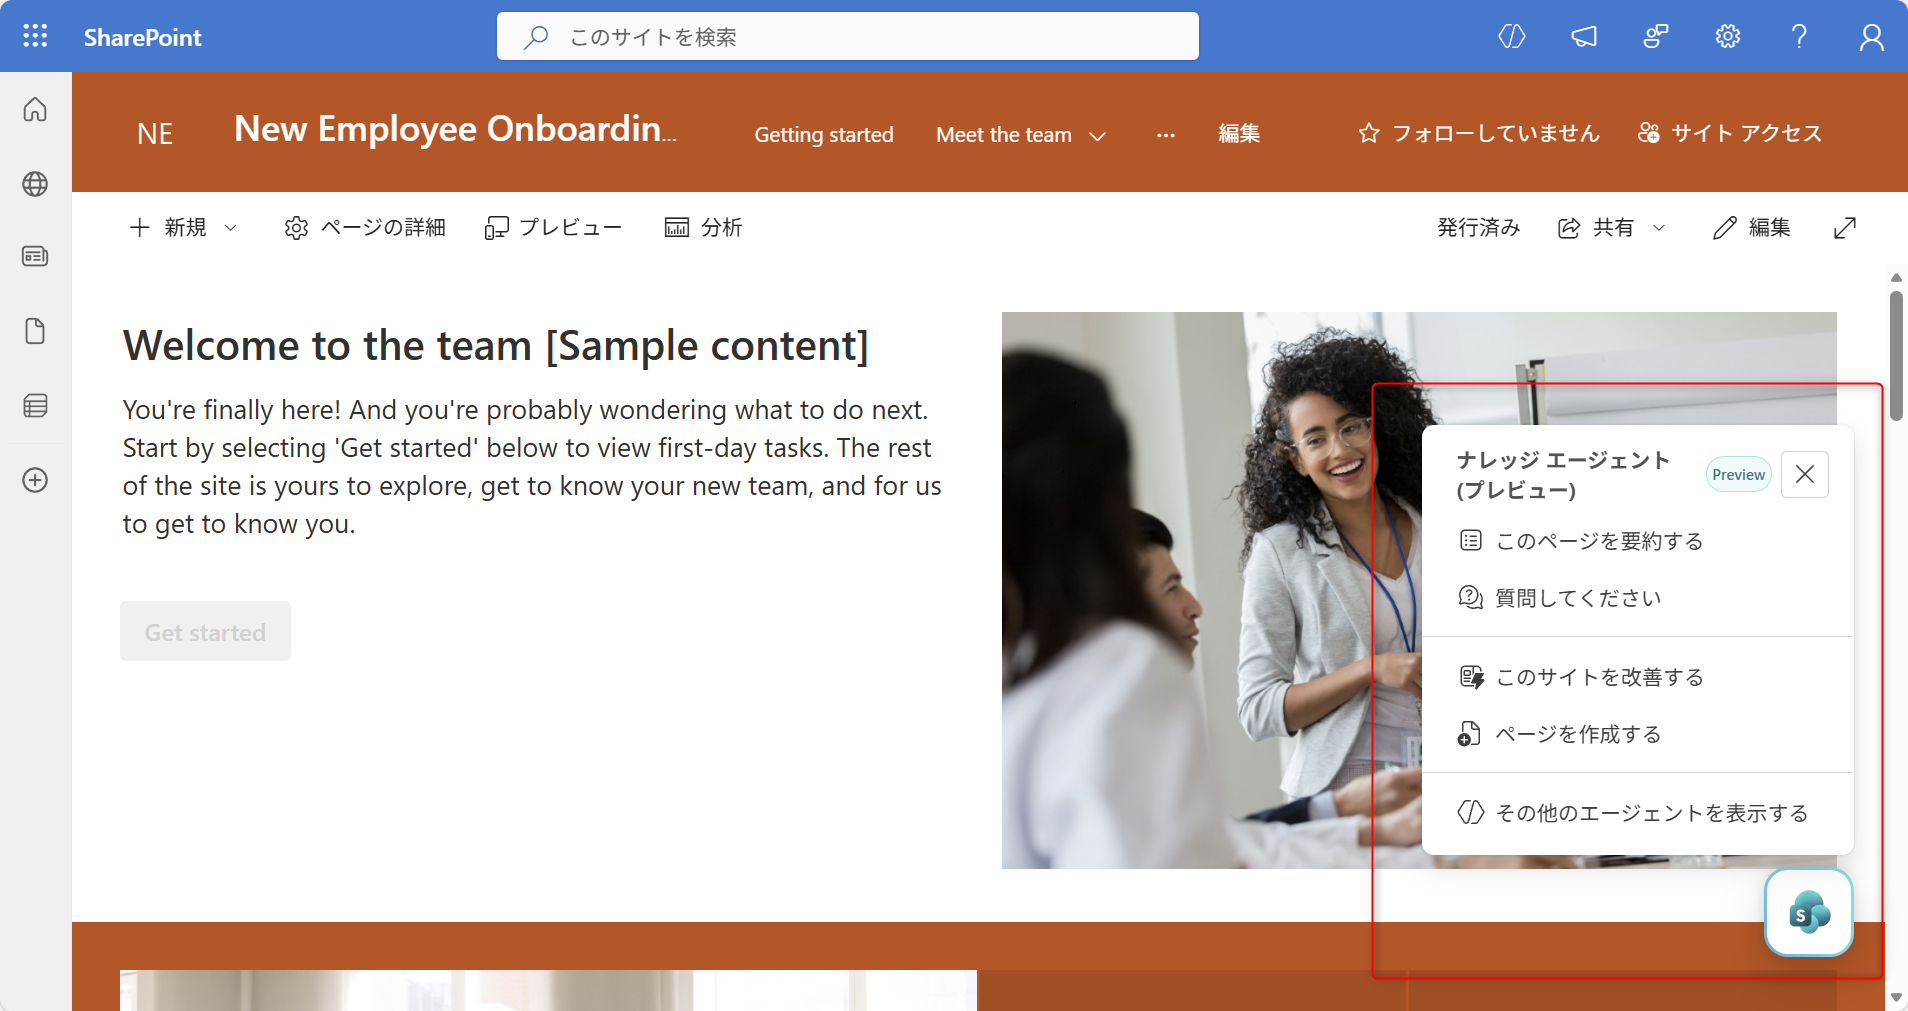Enable プレビュー mode for the page

(553, 227)
